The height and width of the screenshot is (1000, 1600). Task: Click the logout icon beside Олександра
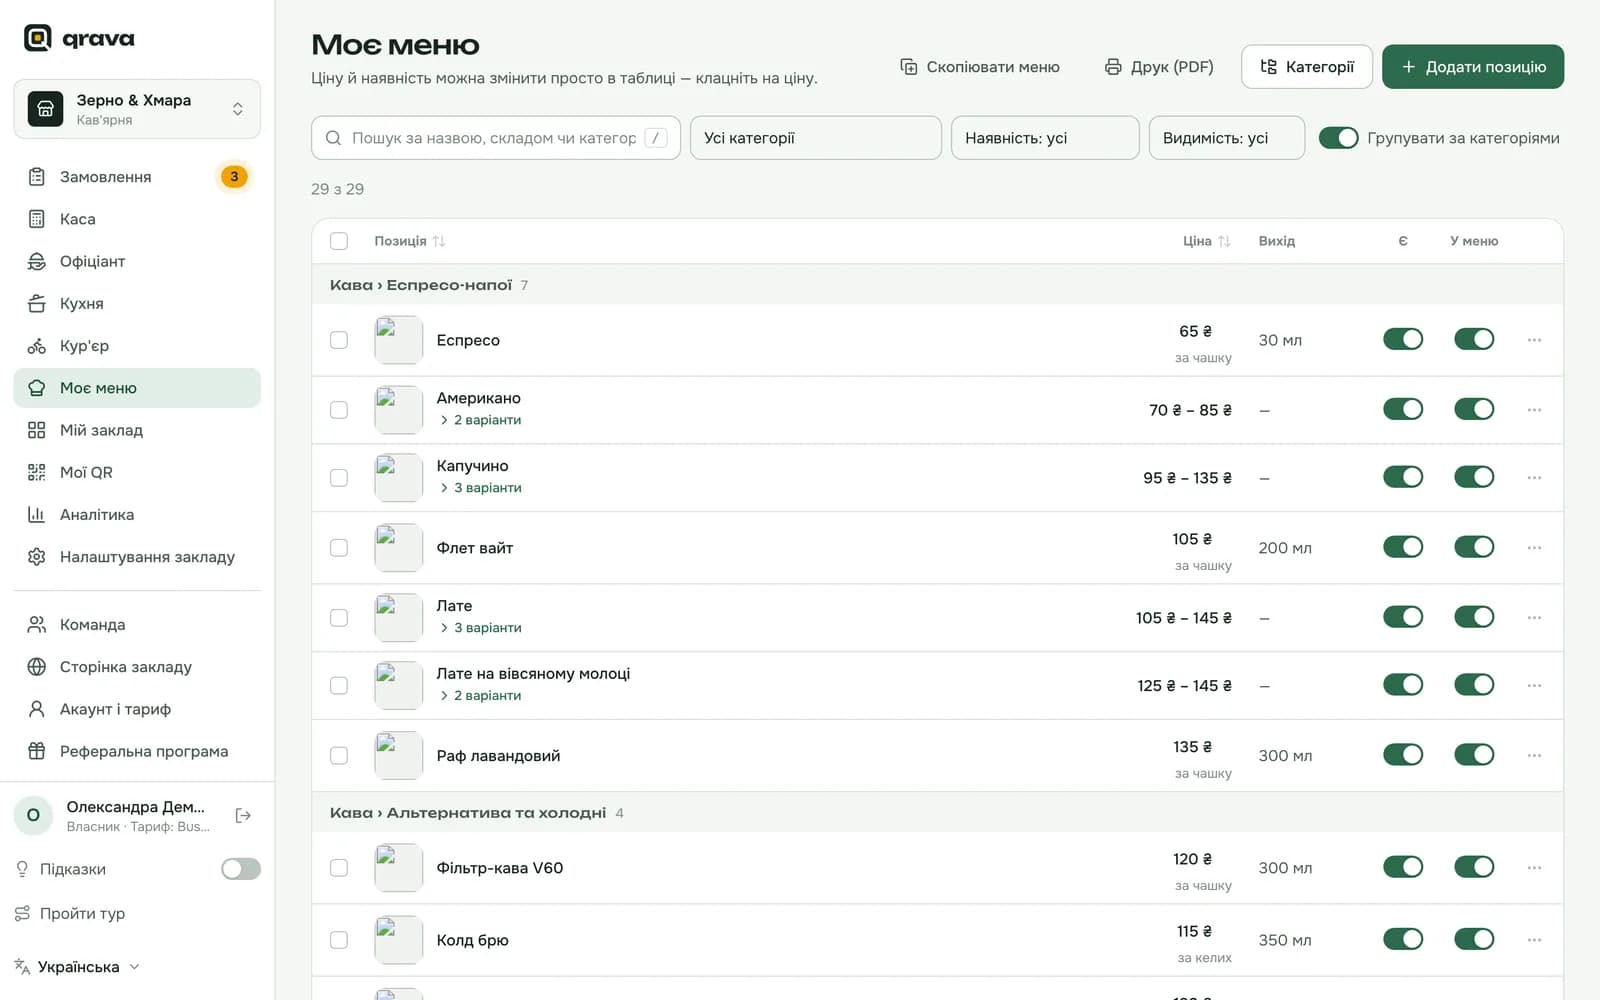243,816
